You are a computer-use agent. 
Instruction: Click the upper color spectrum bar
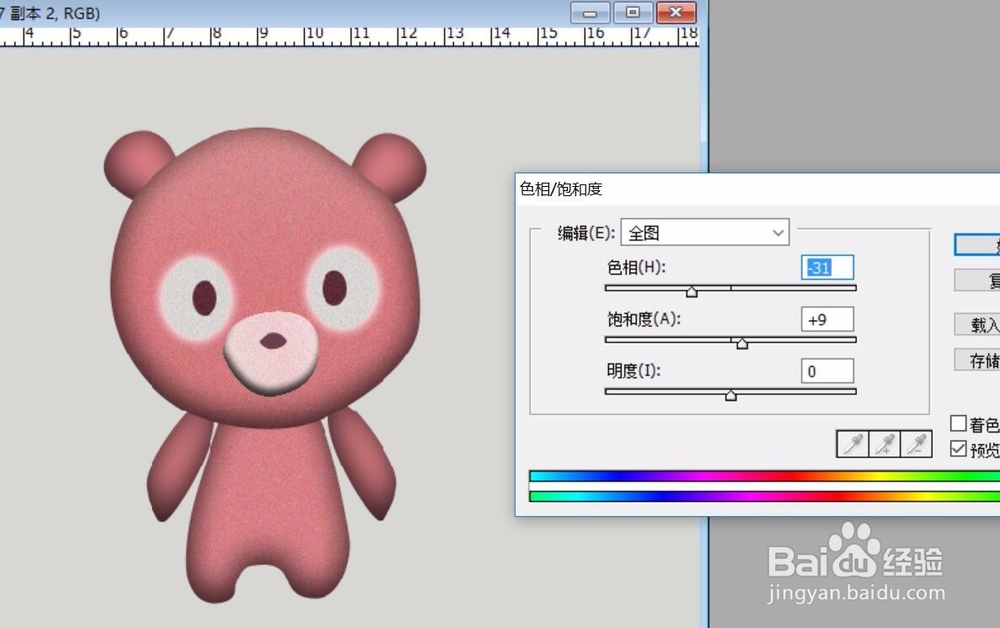(750, 476)
